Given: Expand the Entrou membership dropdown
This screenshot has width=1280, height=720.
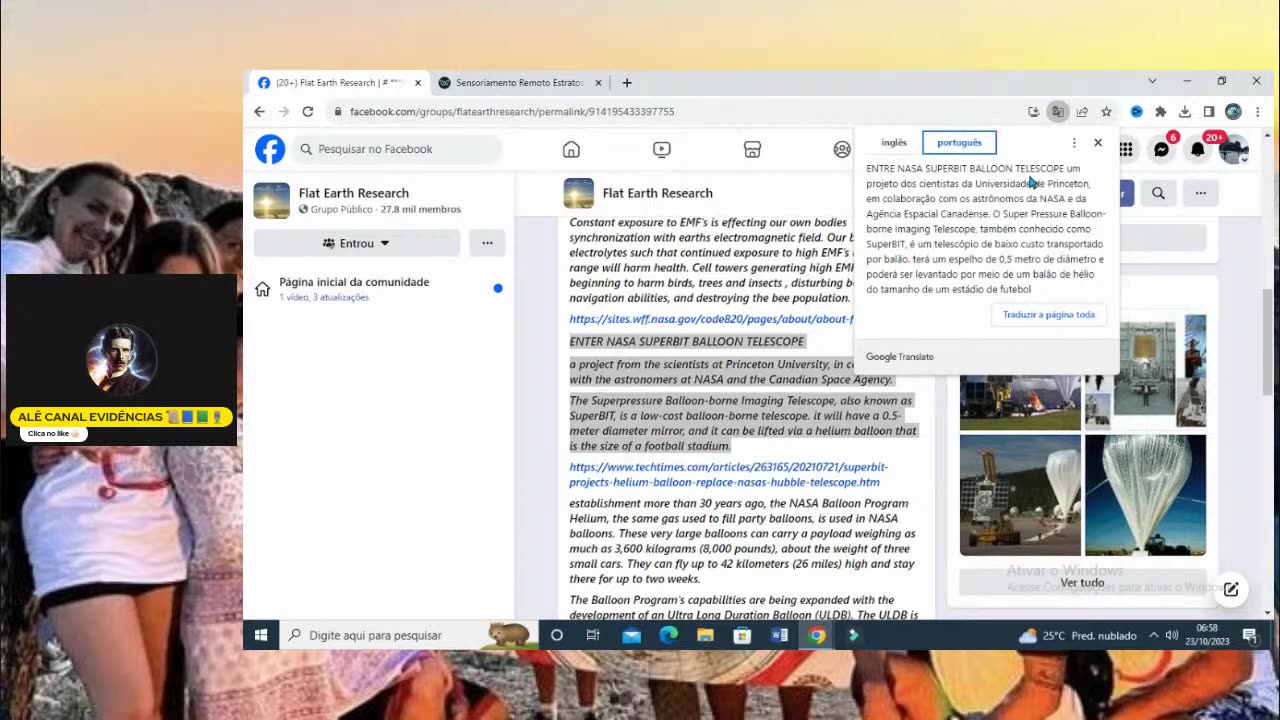Looking at the screenshot, I should click(x=356, y=243).
